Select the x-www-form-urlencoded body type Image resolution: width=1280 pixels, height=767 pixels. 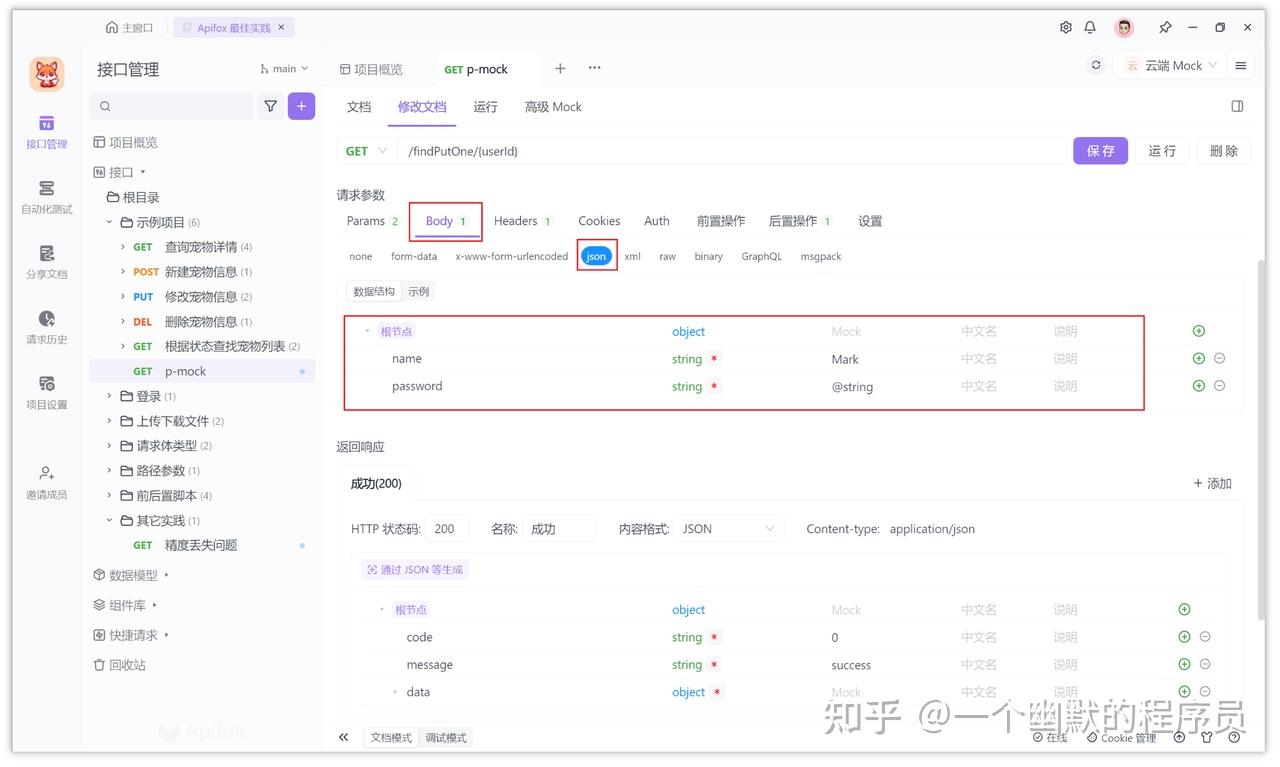pyautogui.click(x=512, y=257)
